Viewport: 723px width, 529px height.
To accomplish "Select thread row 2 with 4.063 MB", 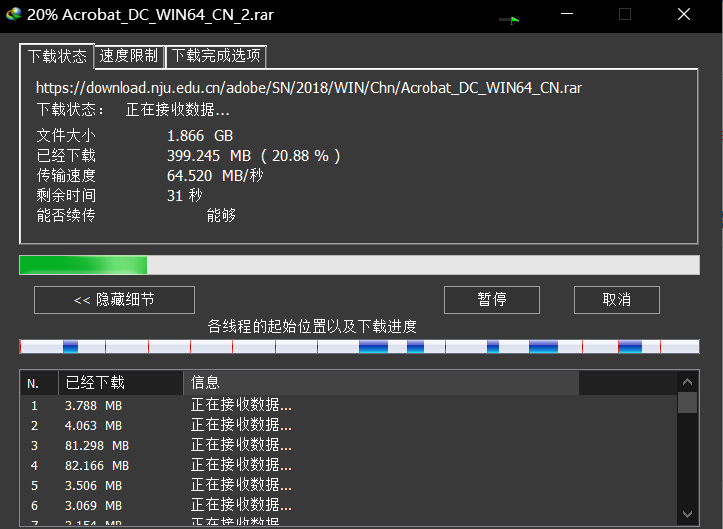I will pyautogui.click(x=349, y=425).
